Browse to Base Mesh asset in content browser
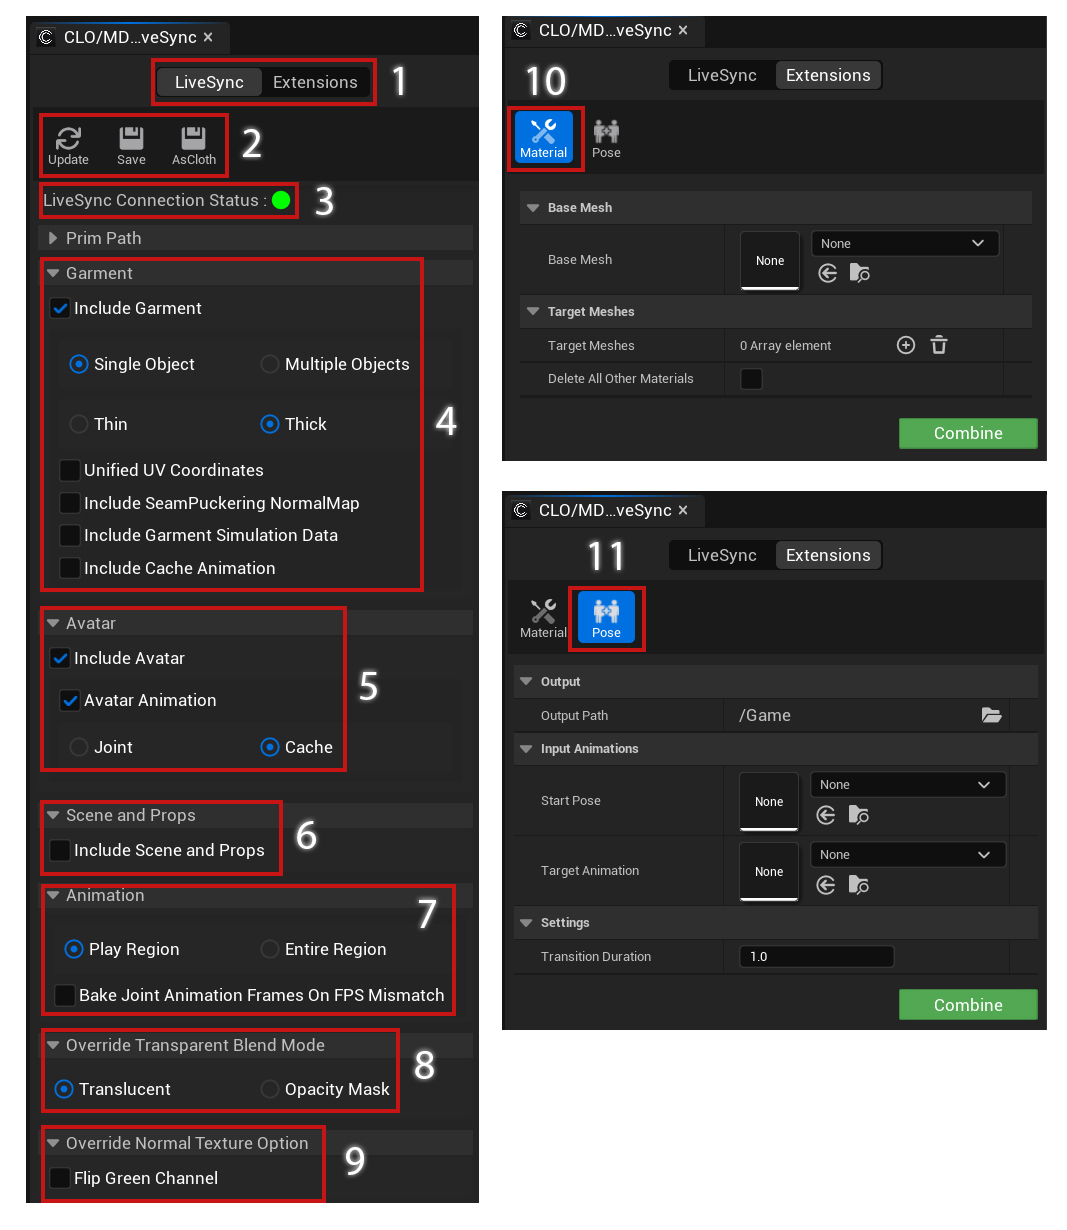Viewport: 1067px width, 1230px height. (x=860, y=273)
